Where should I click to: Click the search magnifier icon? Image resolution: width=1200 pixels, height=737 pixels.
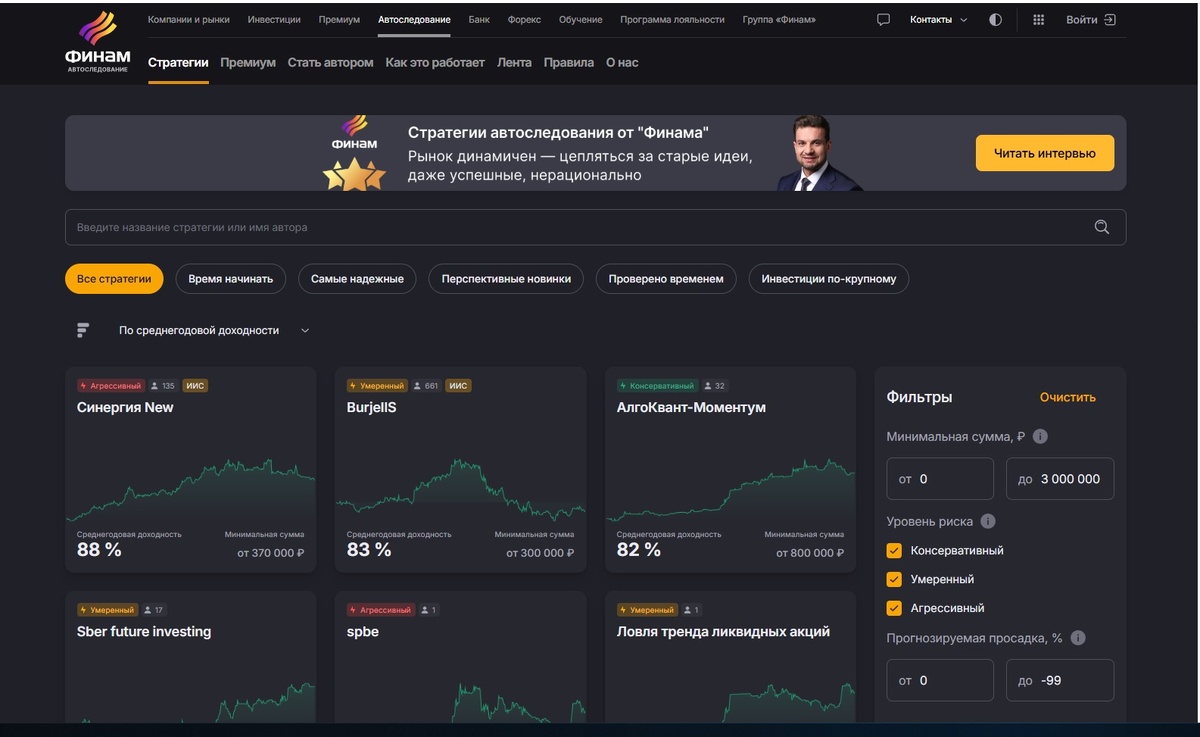click(1102, 227)
